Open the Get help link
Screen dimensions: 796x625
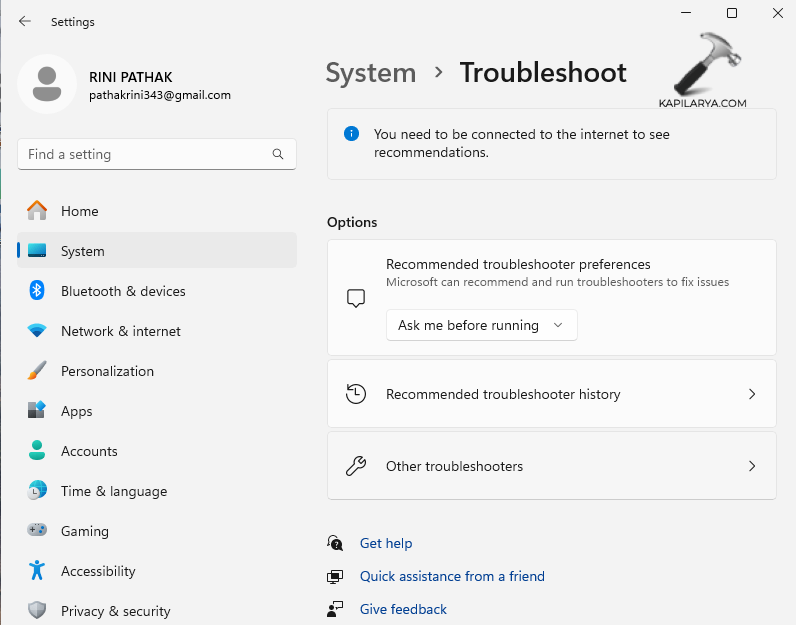pos(386,543)
